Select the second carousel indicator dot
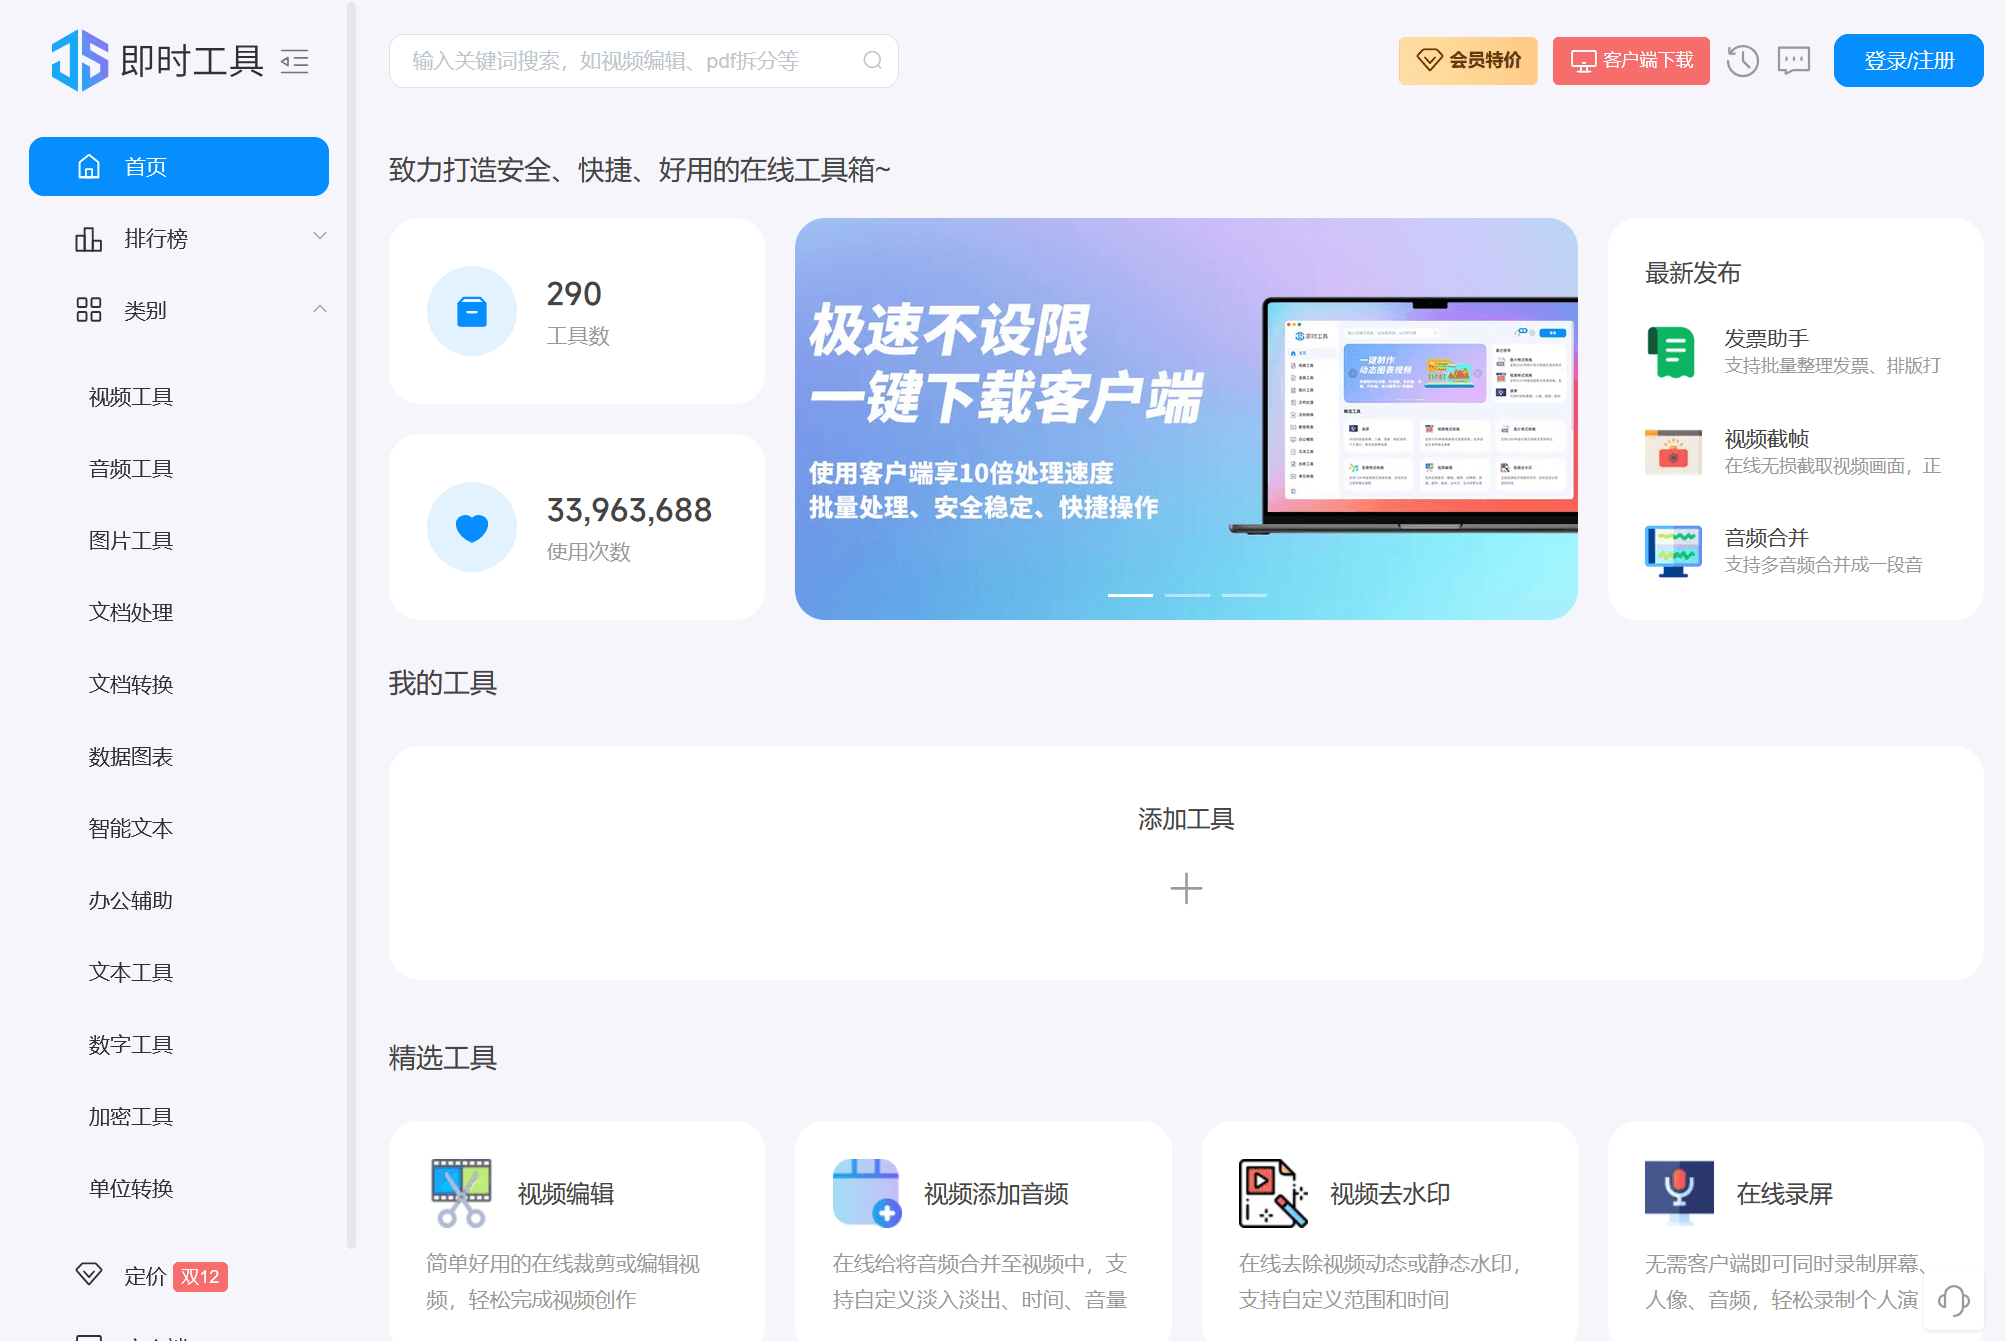The image size is (2006, 1341). point(1189,594)
